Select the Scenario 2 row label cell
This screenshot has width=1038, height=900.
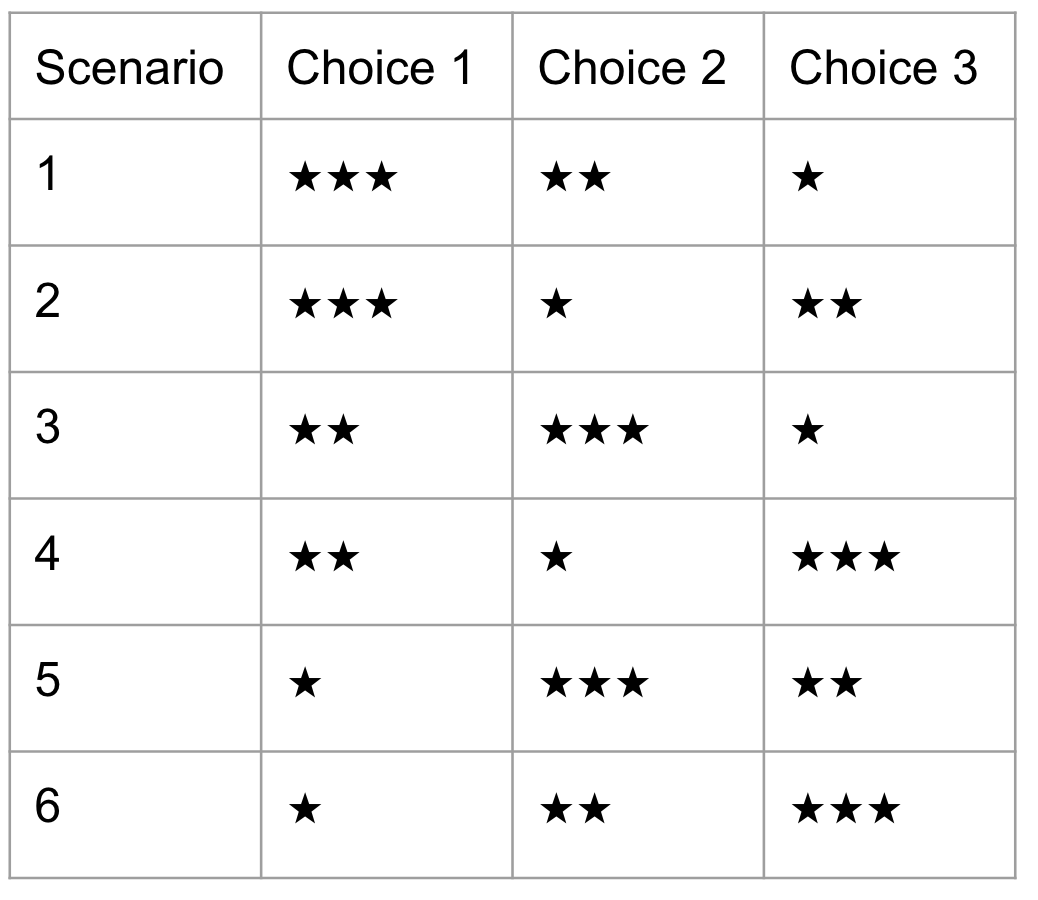[x=135, y=308]
